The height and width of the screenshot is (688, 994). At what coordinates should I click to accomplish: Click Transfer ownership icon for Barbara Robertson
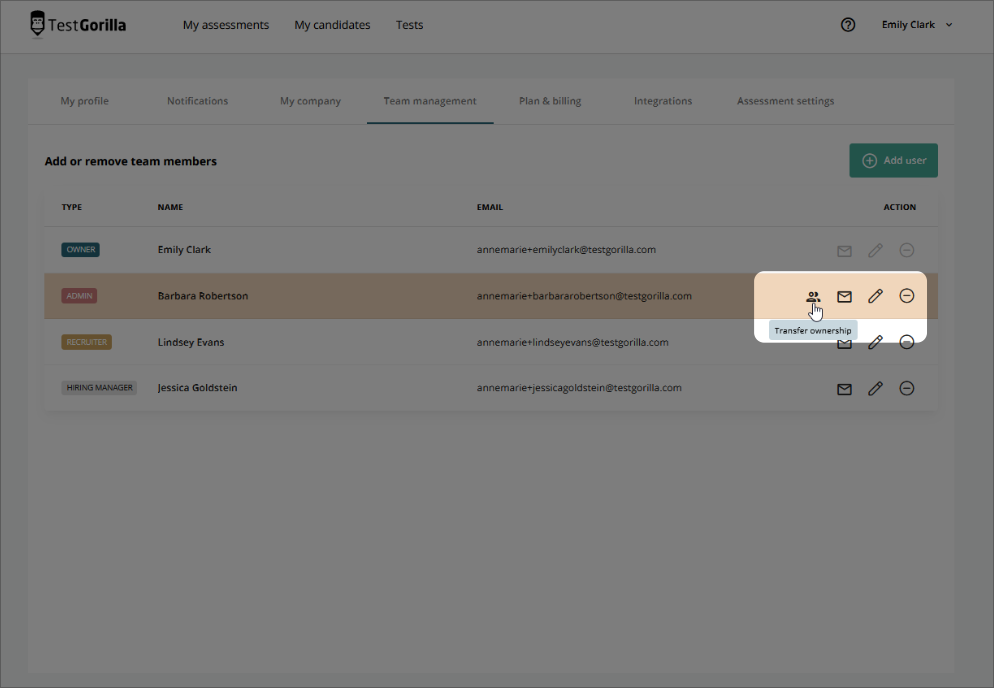[x=813, y=296]
